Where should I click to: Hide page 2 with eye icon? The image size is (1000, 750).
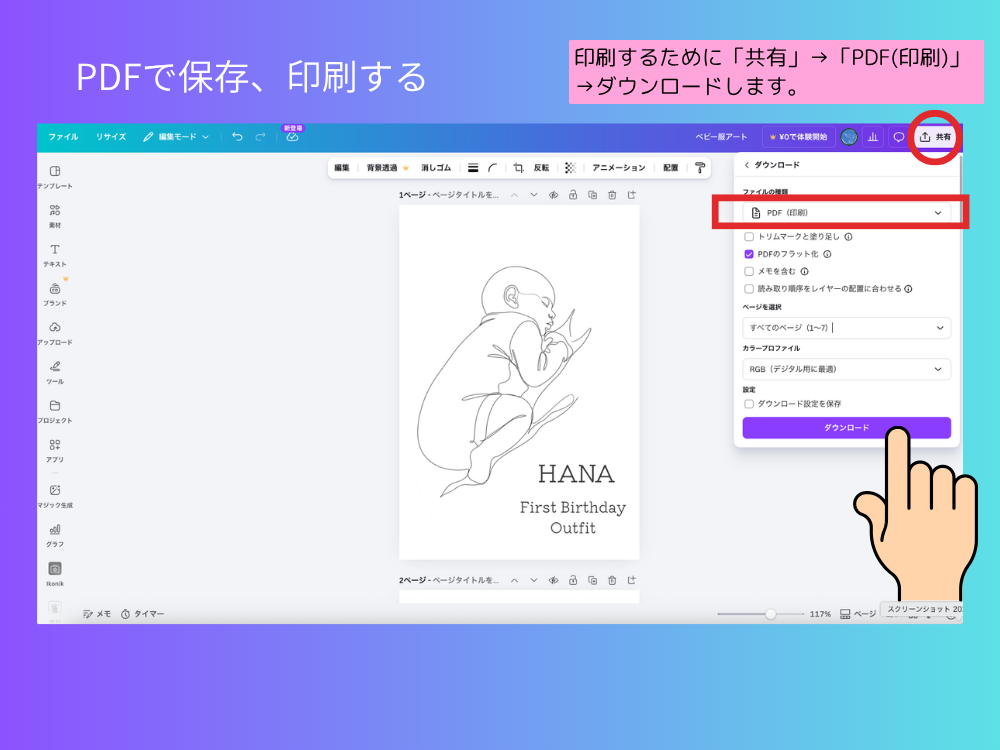(553, 580)
